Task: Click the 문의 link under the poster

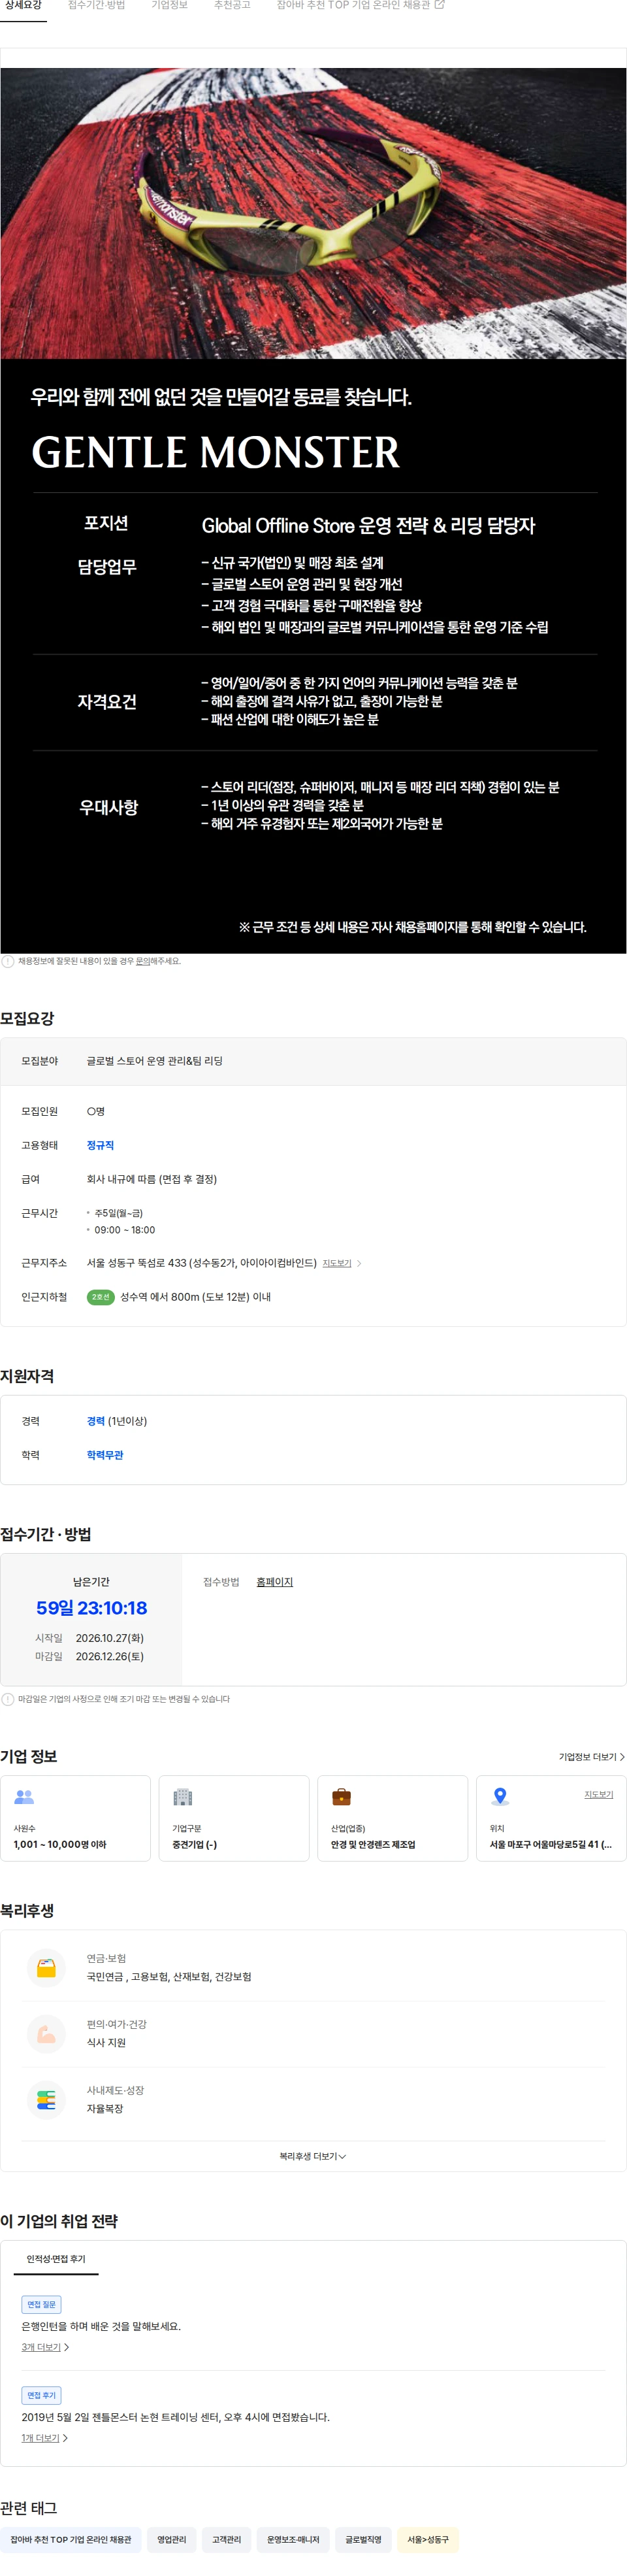Action: (143, 961)
